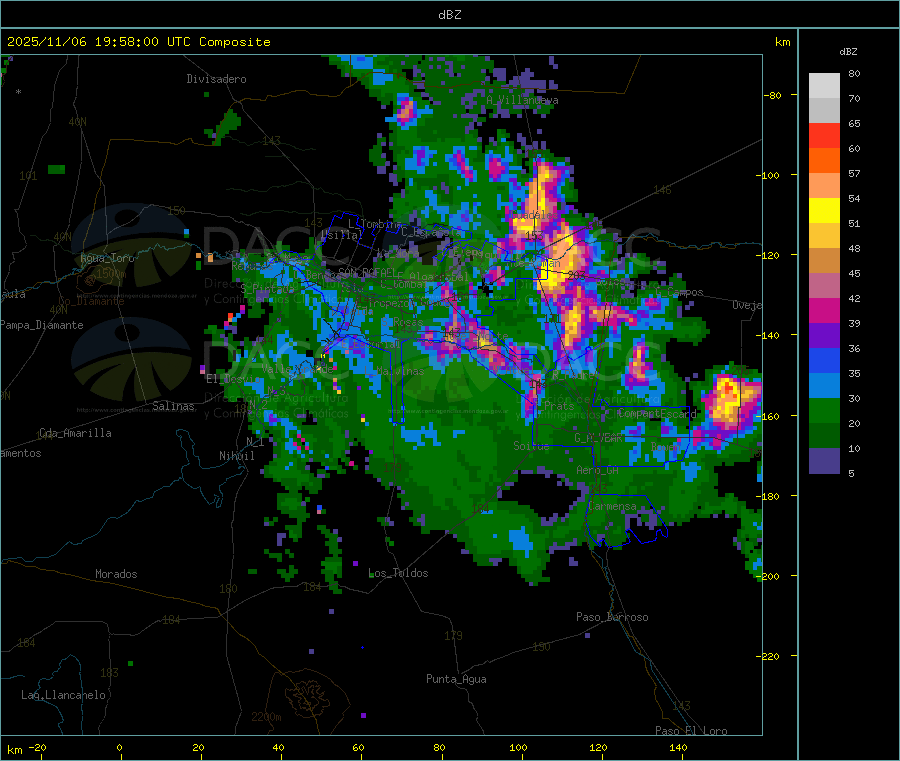Click the 'Los_Toldos' map label
The height and width of the screenshot is (761, 900).
coord(398,573)
